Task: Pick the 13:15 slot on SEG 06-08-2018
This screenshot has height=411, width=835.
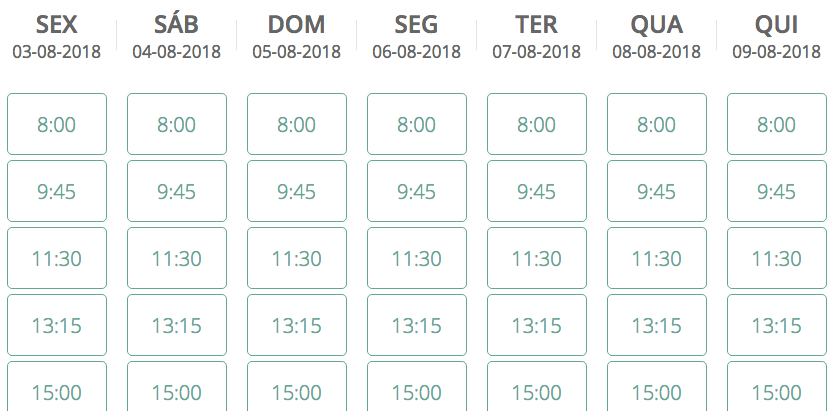Action: click(417, 325)
